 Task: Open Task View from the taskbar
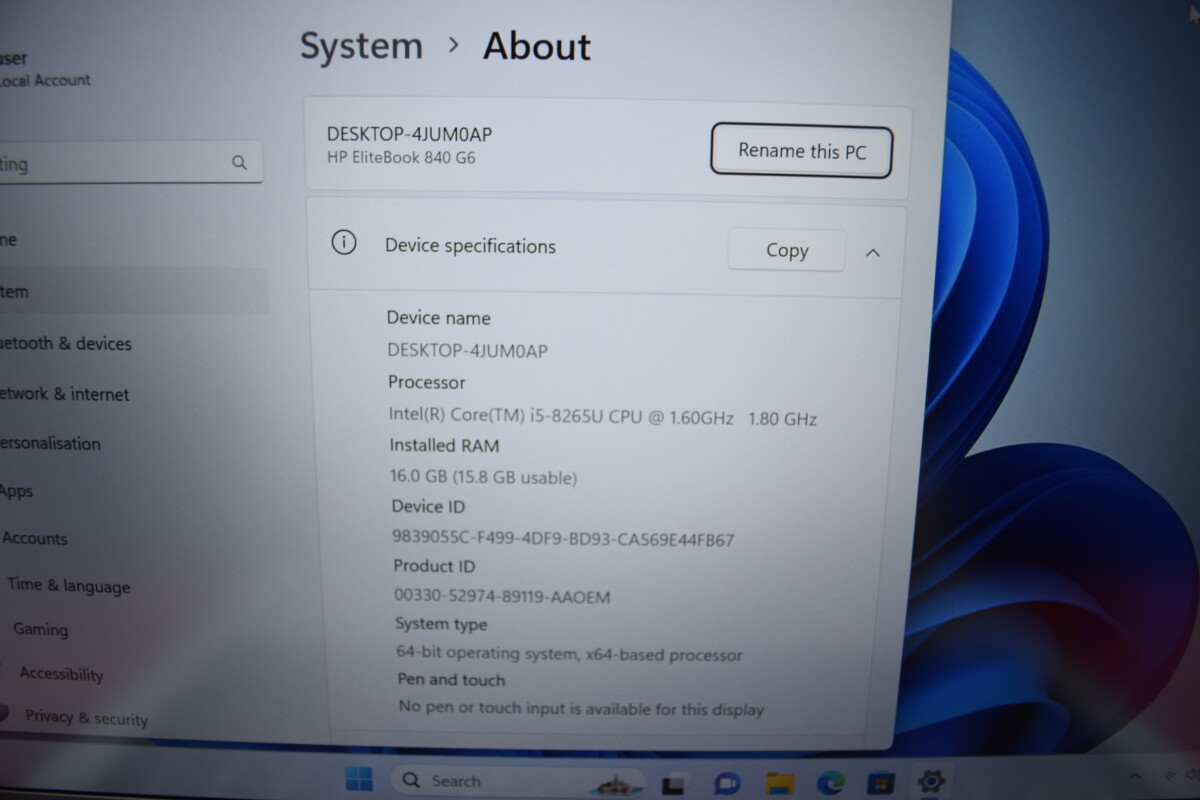[674, 784]
